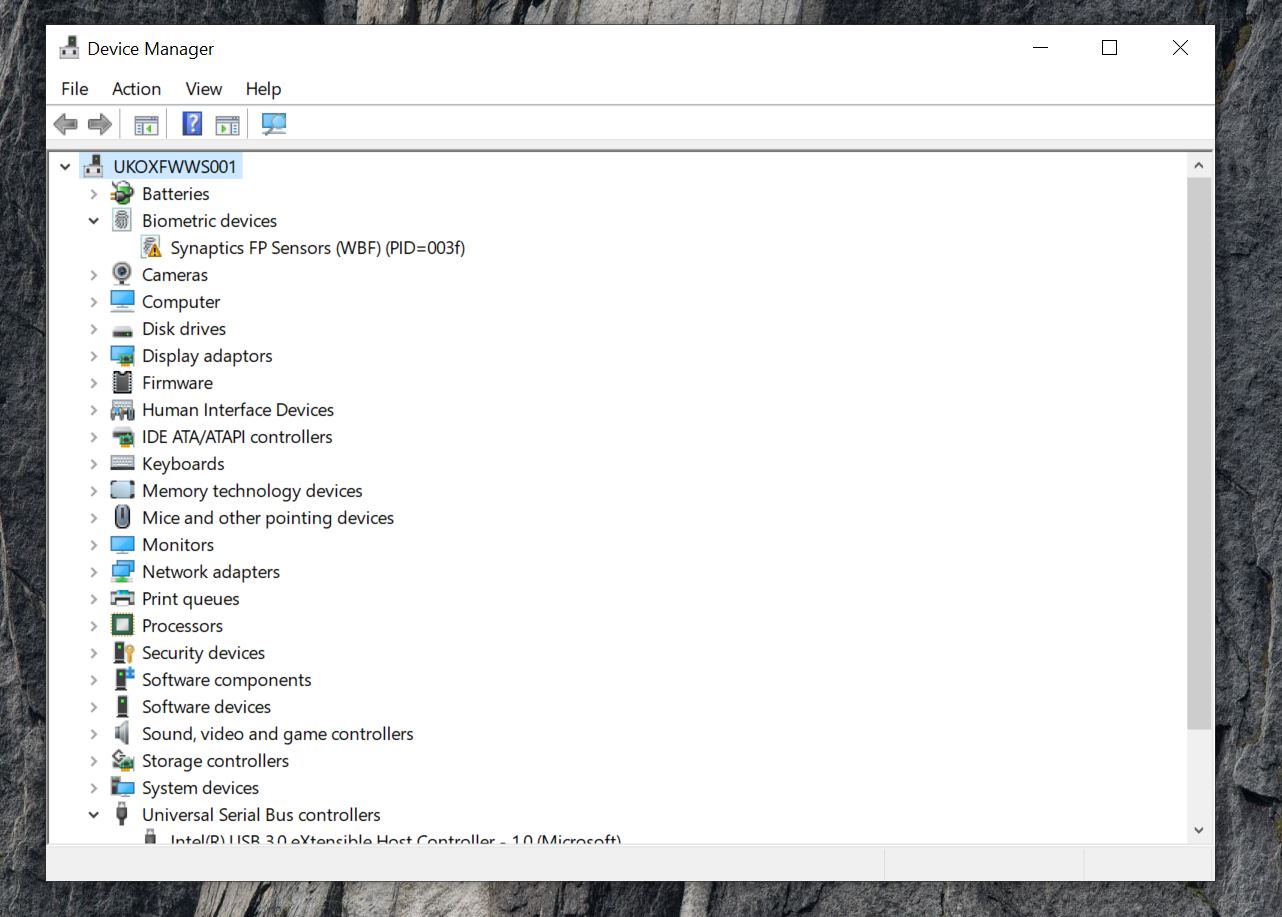Click the Batteries category icon
Screen dimensions: 1282x917
[120, 193]
